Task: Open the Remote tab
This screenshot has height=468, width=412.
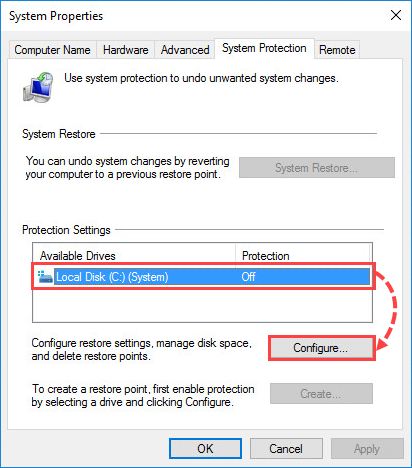Action: [337, 50]
